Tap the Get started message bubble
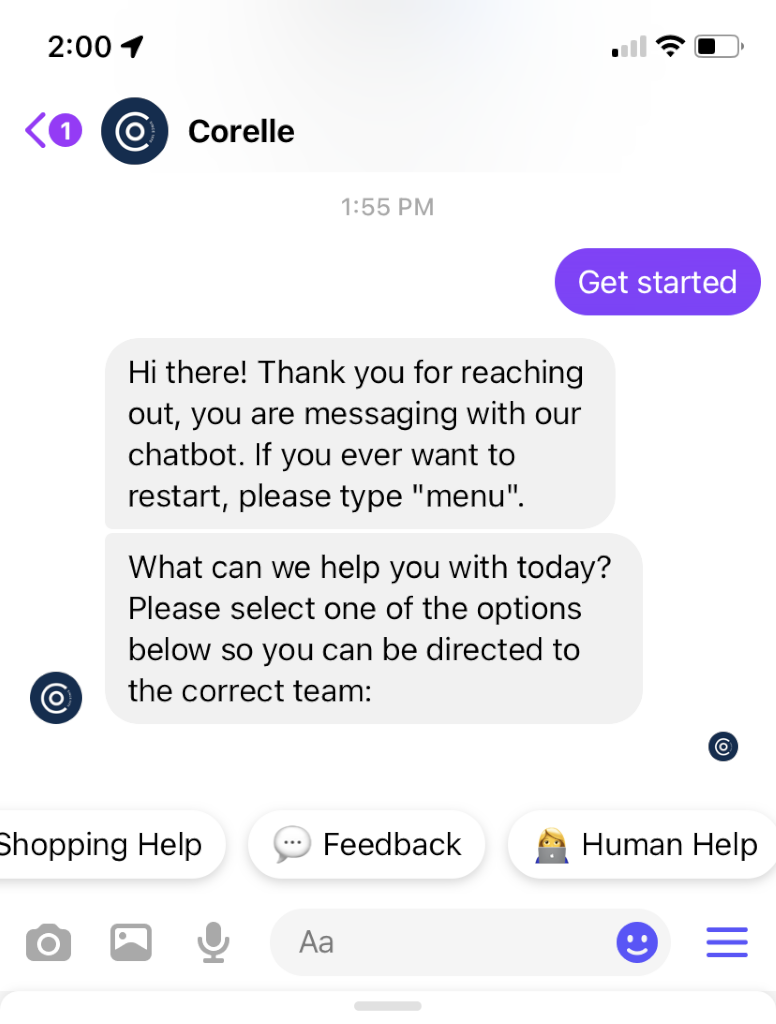 pyautogui.click(x=658, y=281)
